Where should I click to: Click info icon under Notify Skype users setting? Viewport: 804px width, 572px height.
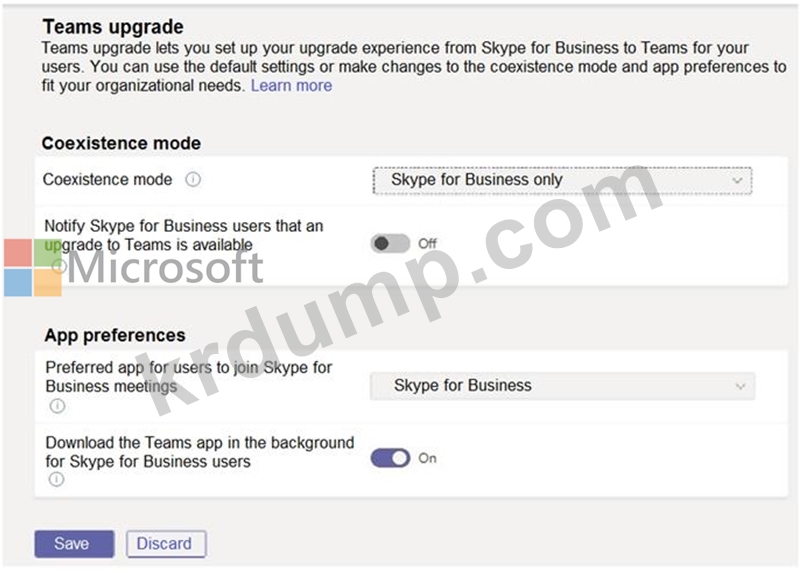59,265
